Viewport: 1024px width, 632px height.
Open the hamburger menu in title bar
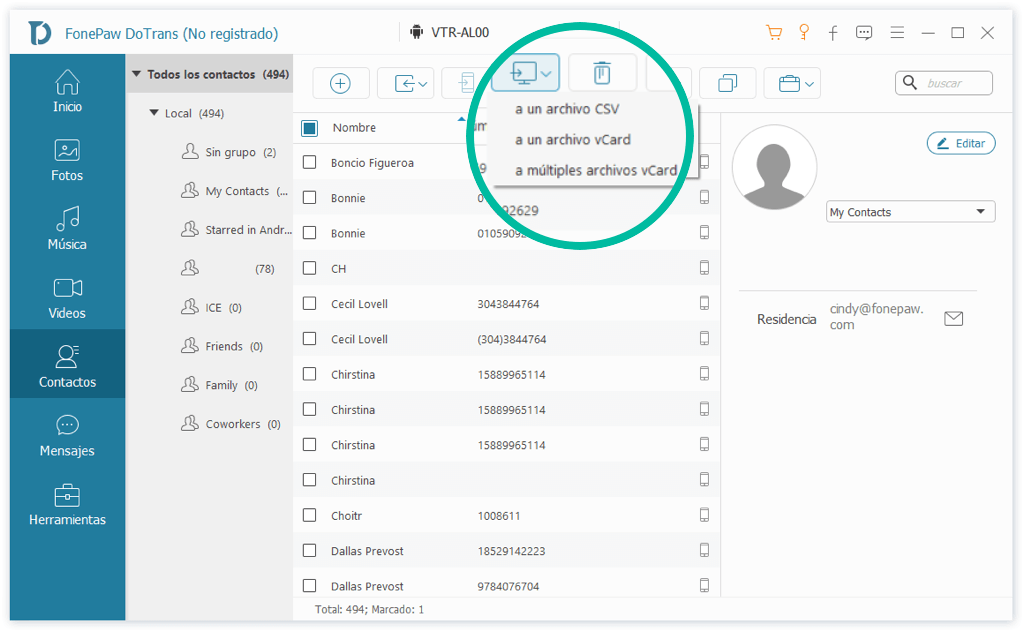[x=897, y=32]
